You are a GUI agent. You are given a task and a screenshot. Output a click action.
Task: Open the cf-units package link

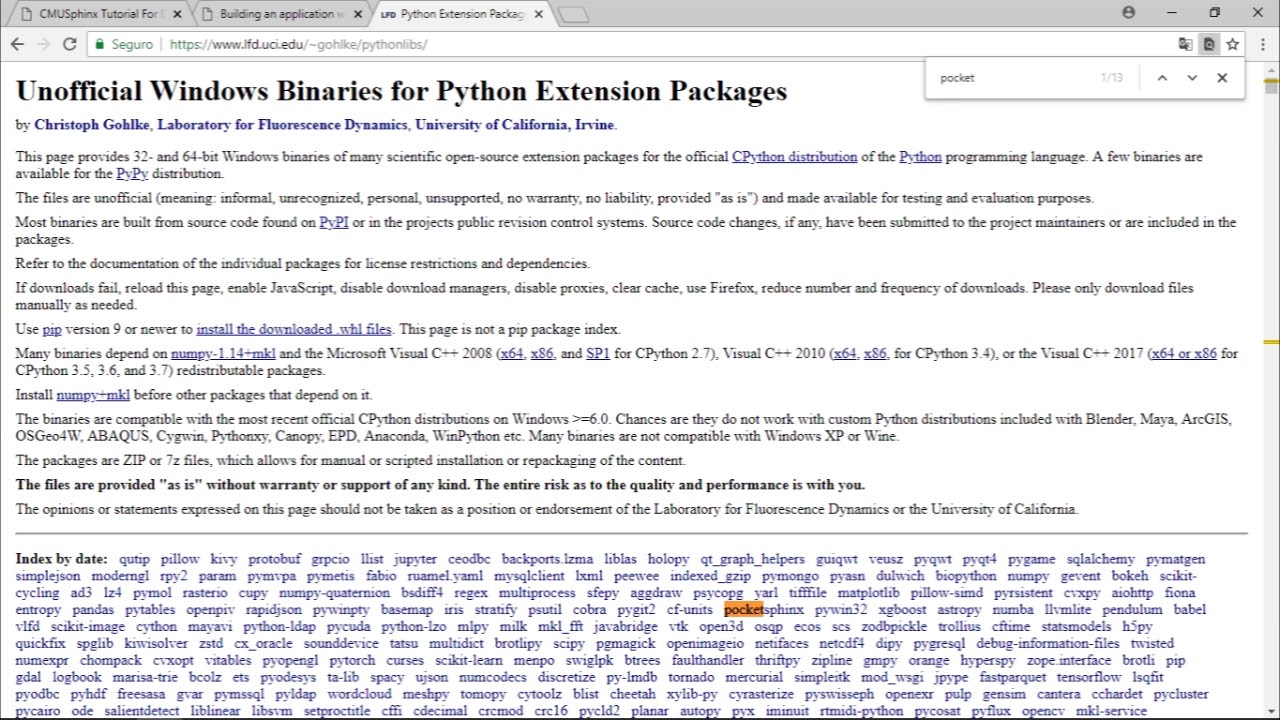690,609
